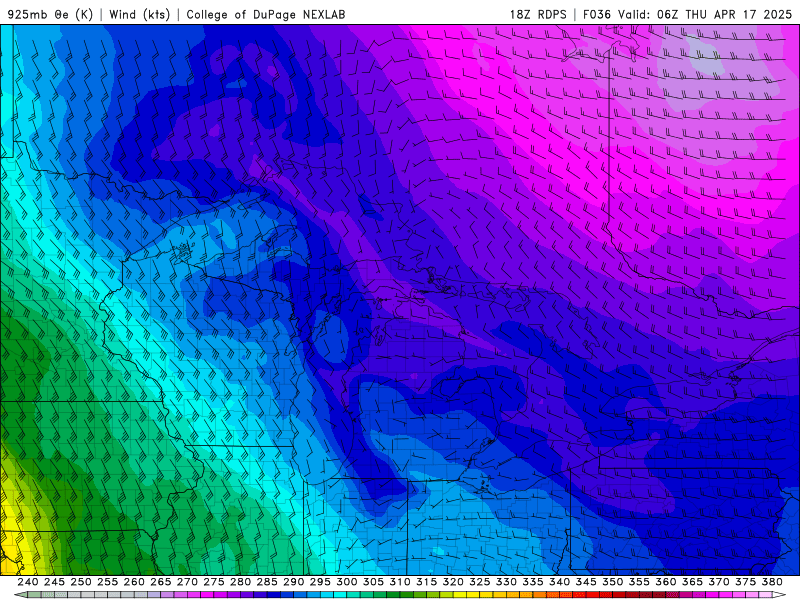This screenshot has width=800, height=600.
Task: Click the 295 color scale label
Action: (x=320, y=582)
